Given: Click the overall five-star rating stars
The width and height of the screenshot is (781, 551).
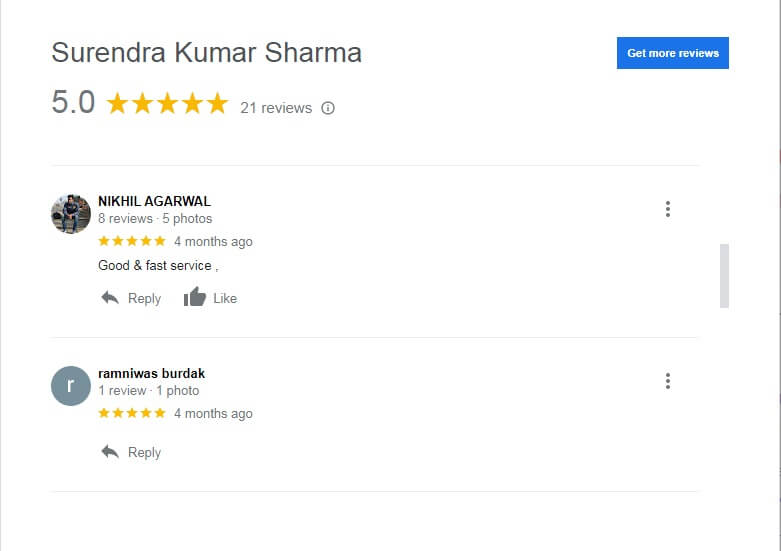Looking at the screenshot, I should [167, 103].
